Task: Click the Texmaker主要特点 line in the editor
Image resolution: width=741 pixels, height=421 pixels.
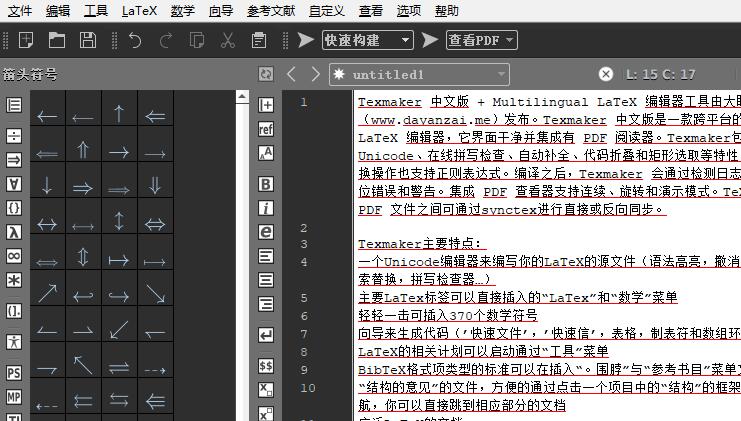Action: point(420,243)
